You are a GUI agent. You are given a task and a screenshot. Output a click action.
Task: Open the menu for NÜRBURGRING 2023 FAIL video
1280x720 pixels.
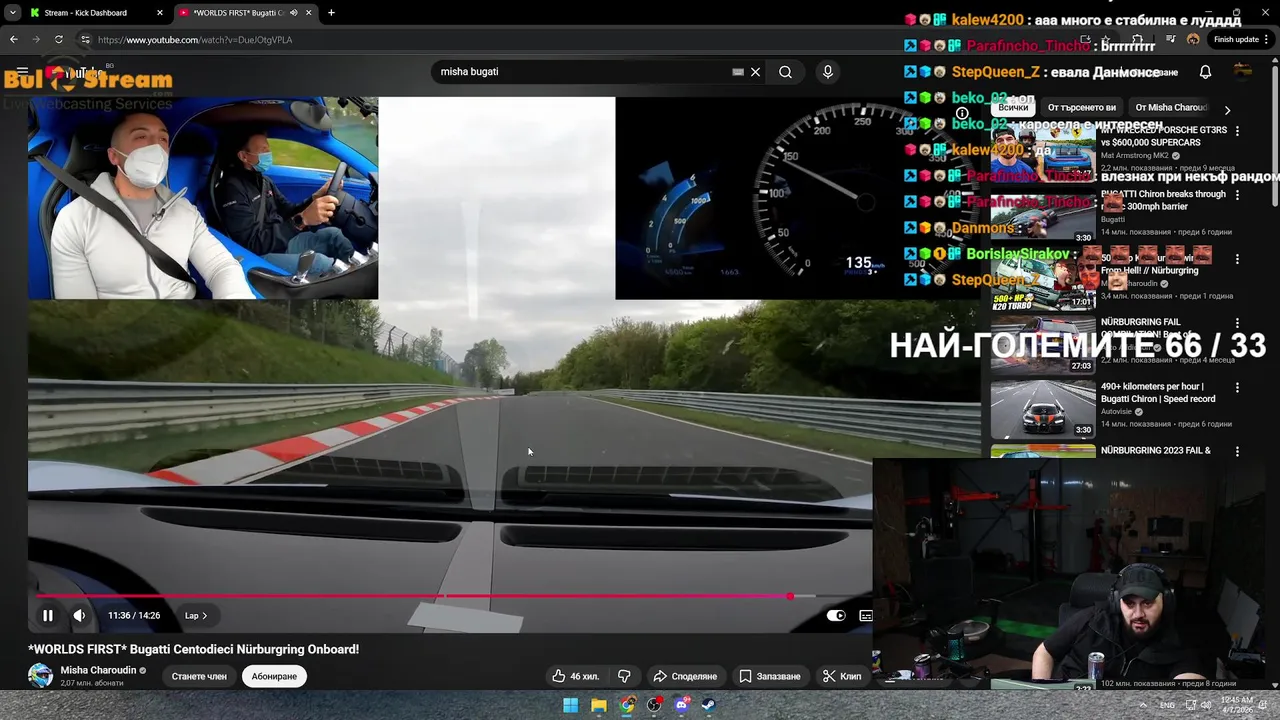coord(1237,451)
